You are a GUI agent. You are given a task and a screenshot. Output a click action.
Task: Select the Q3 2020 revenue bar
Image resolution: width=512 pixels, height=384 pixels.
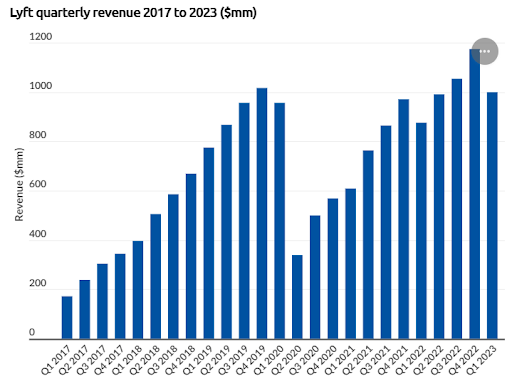(x=315, y=277)
